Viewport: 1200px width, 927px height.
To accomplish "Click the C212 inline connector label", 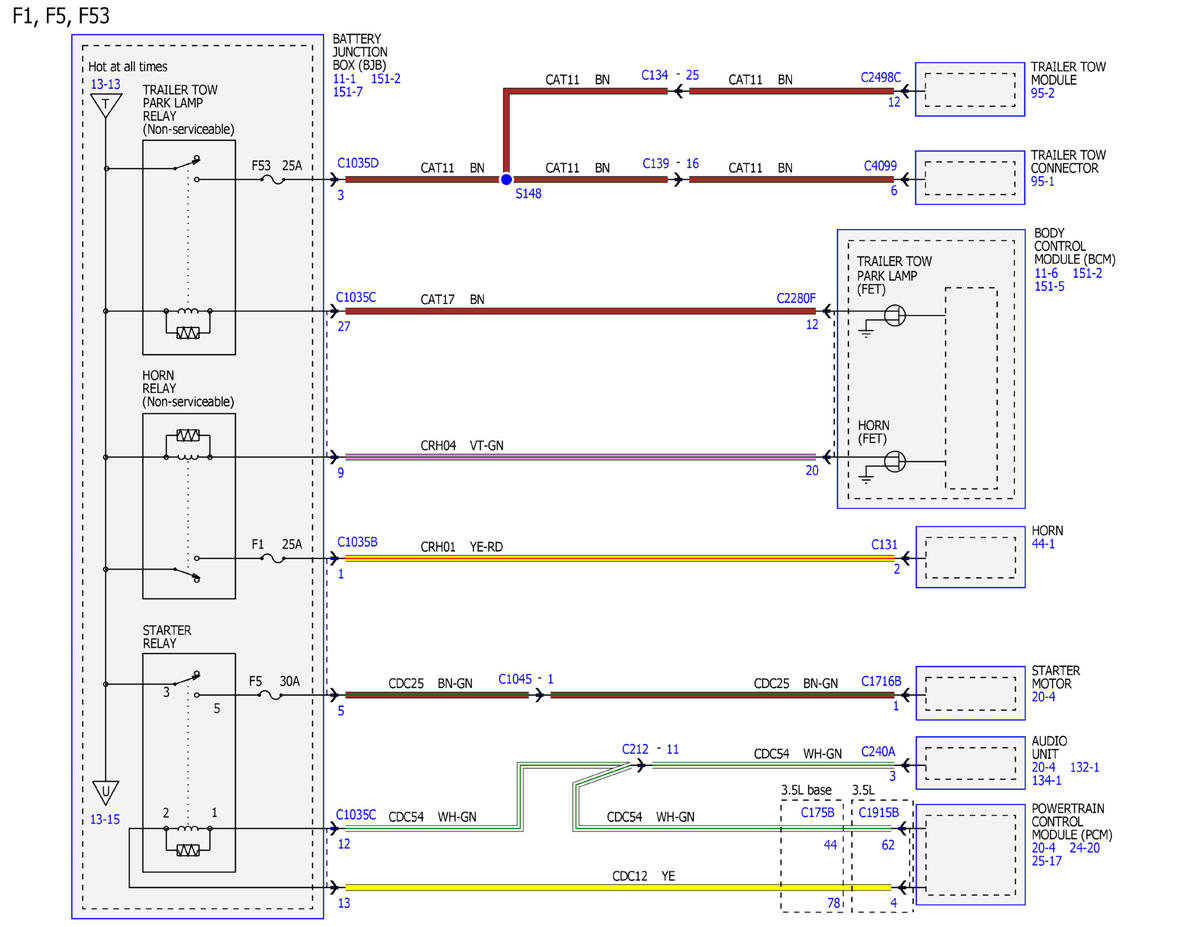I will (x=635, y=749).
